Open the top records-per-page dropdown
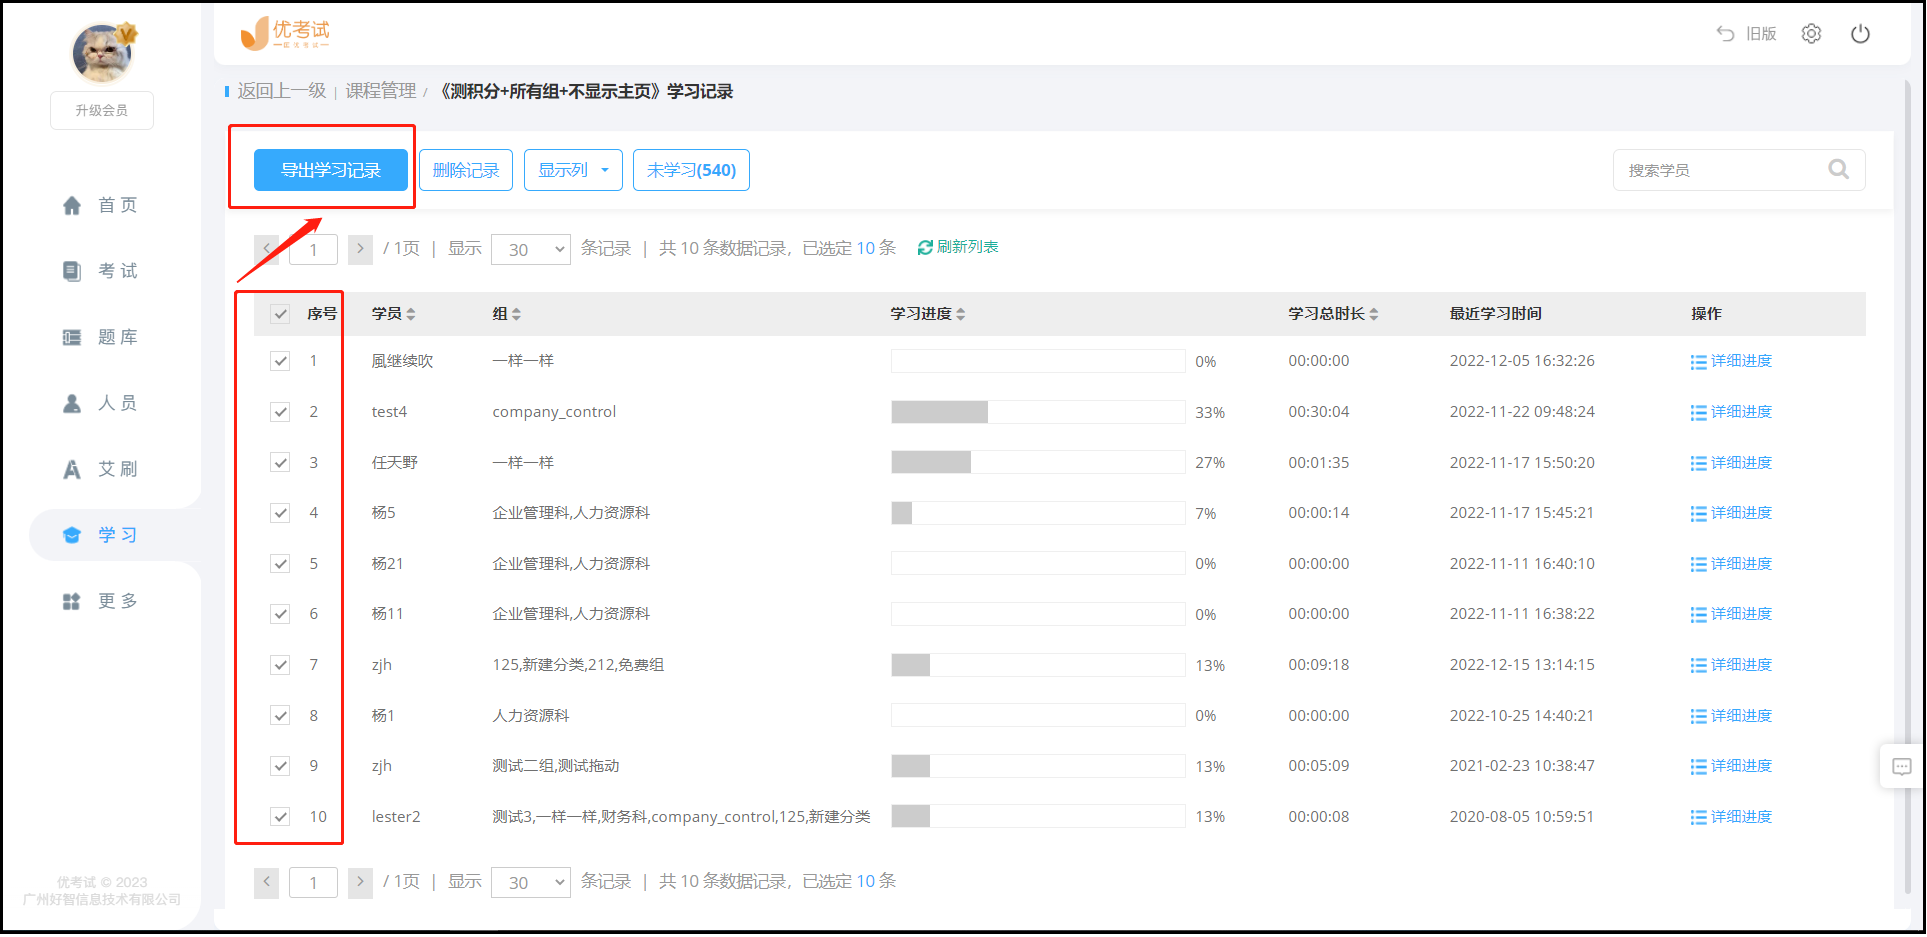The image size is (1927, 937). click(x=530, y=249)
